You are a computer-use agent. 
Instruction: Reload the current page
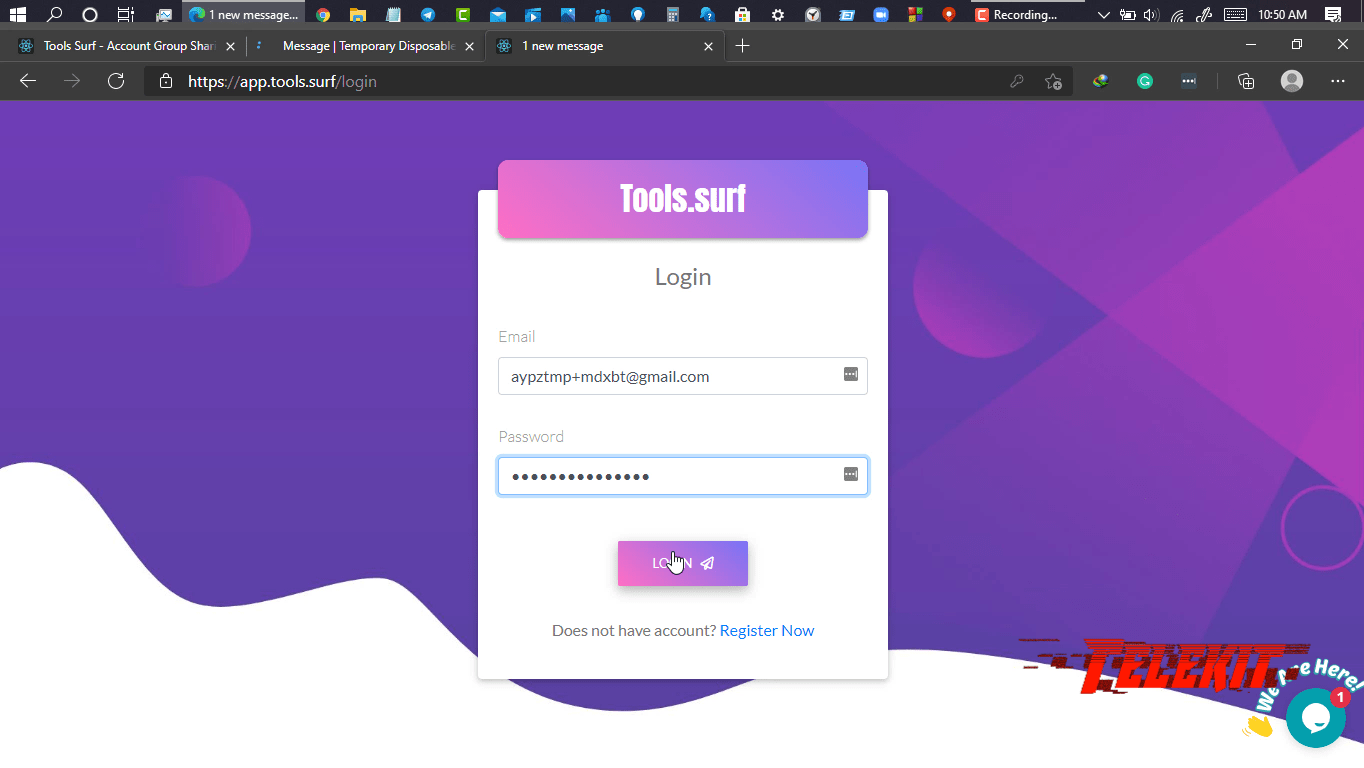click(x=116, y=81)
